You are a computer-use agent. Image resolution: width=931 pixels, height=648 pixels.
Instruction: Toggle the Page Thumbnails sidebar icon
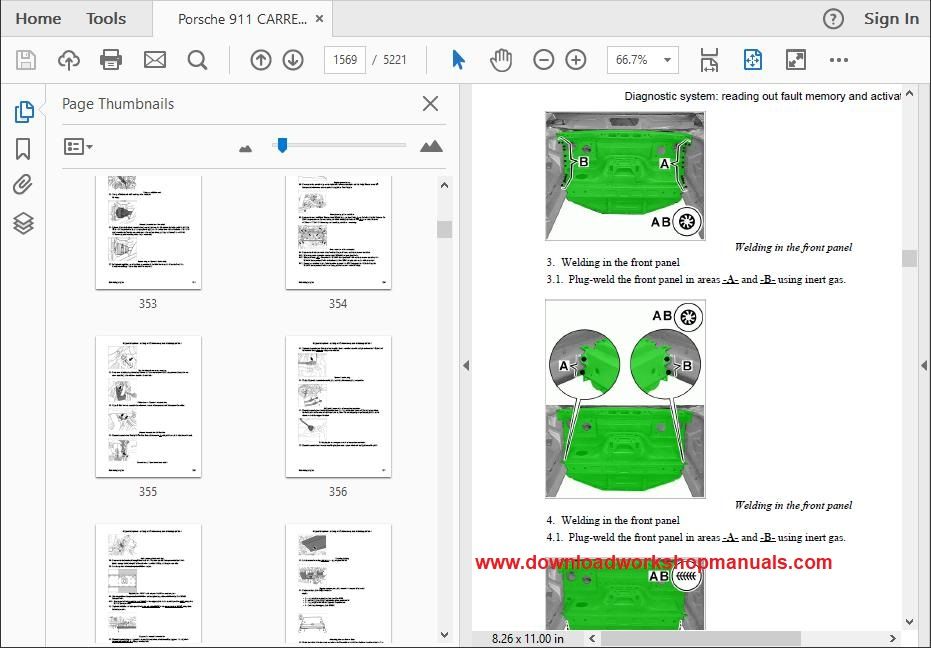pos(24,112)
